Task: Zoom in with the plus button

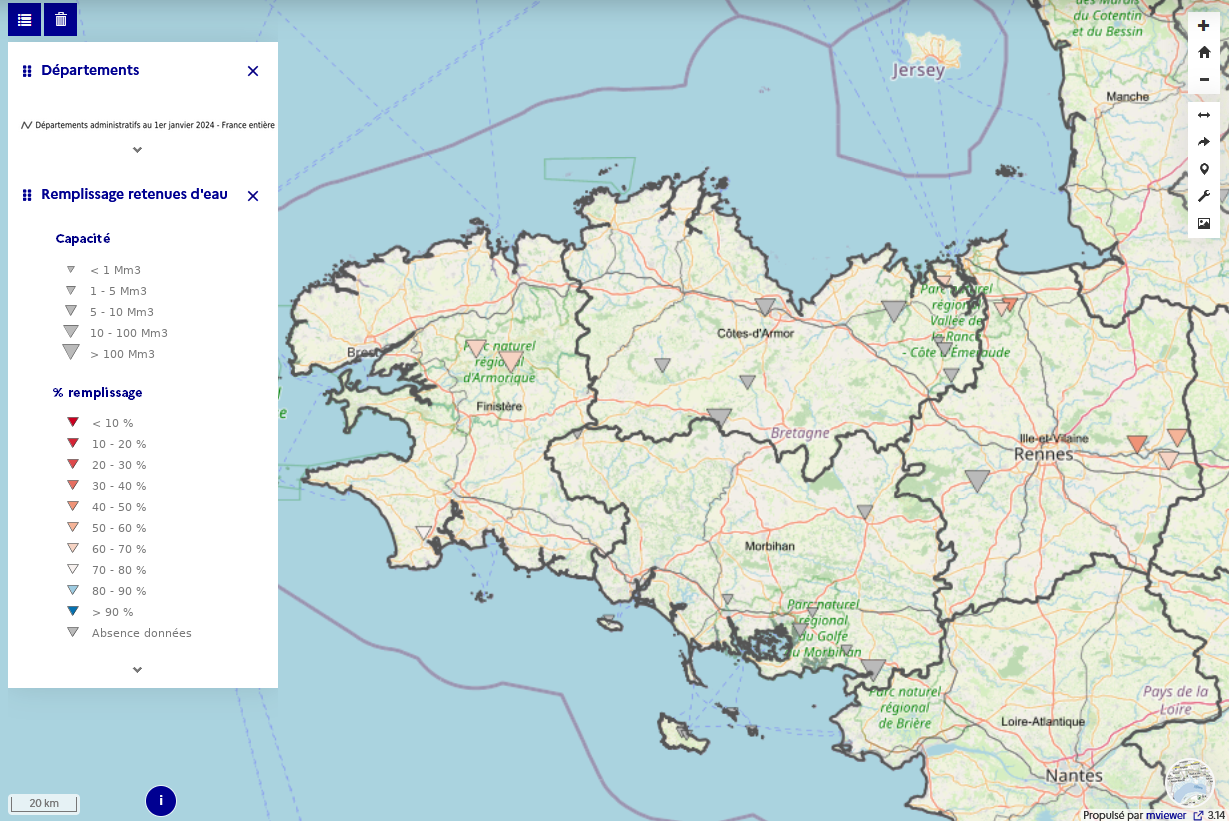Action: tap(1204, 26)
